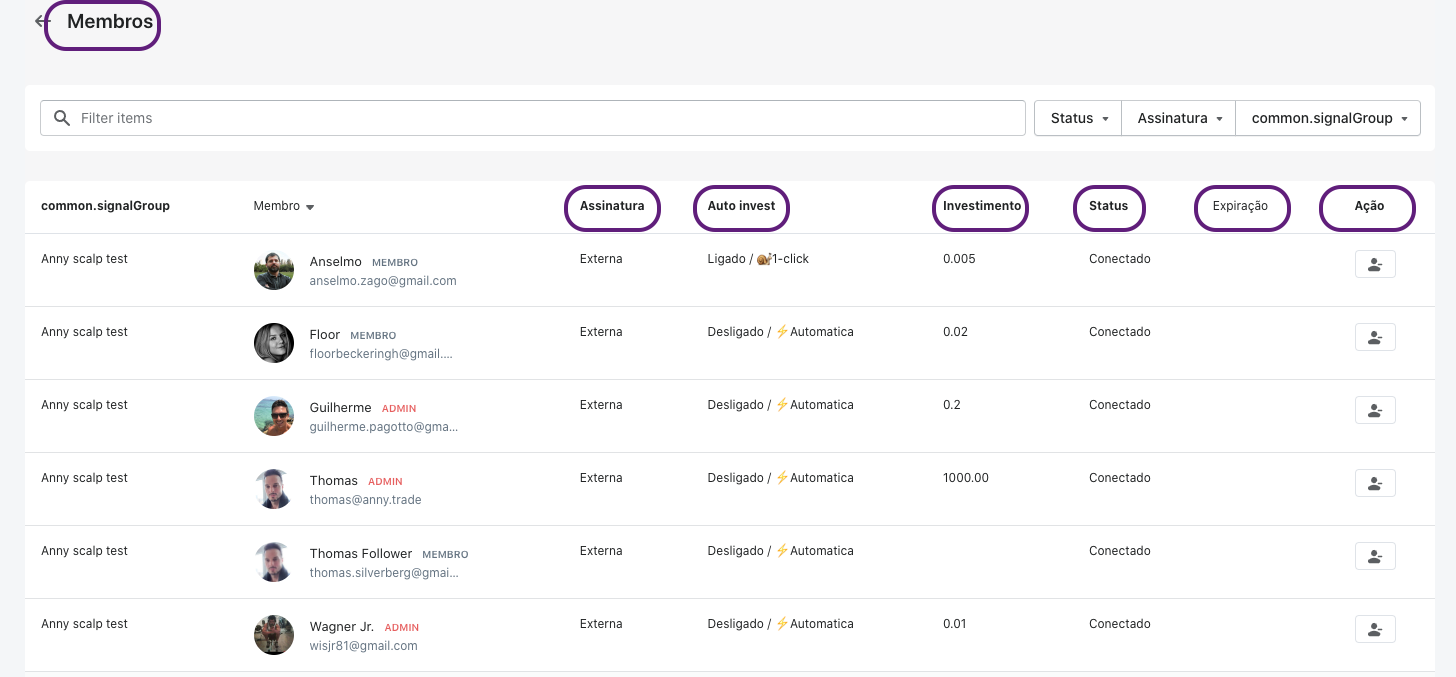1456x677 pixels.
Task: Click investment value 0.01
Action: tap(955, 624)
